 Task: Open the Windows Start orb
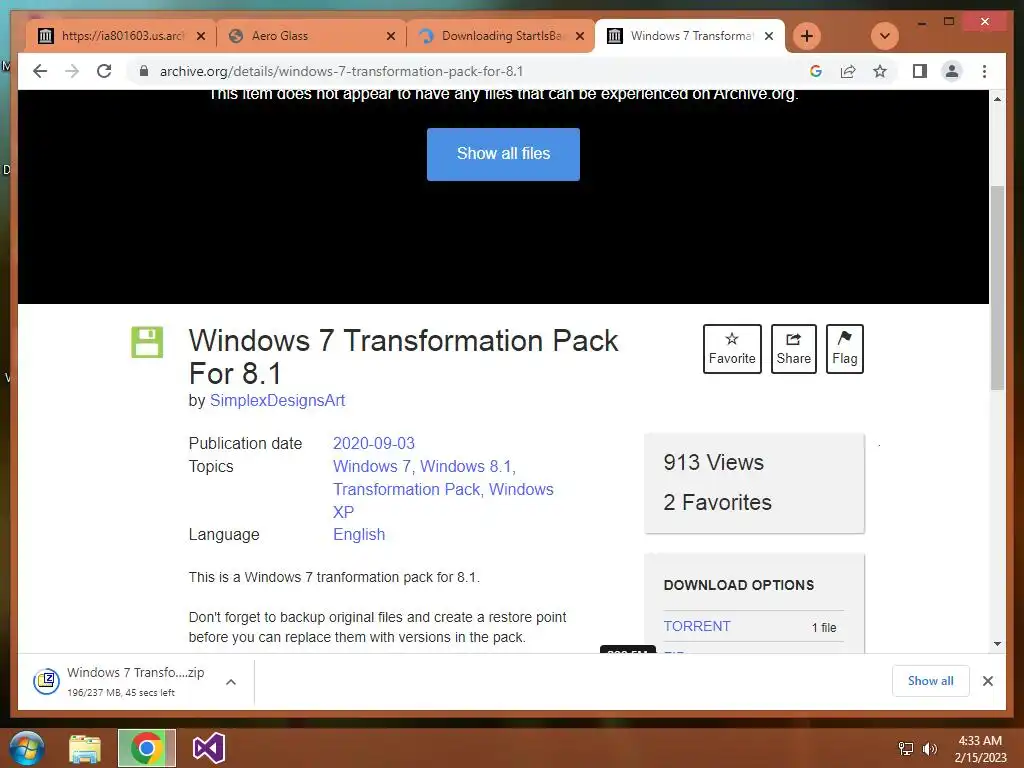pos(27,748)
